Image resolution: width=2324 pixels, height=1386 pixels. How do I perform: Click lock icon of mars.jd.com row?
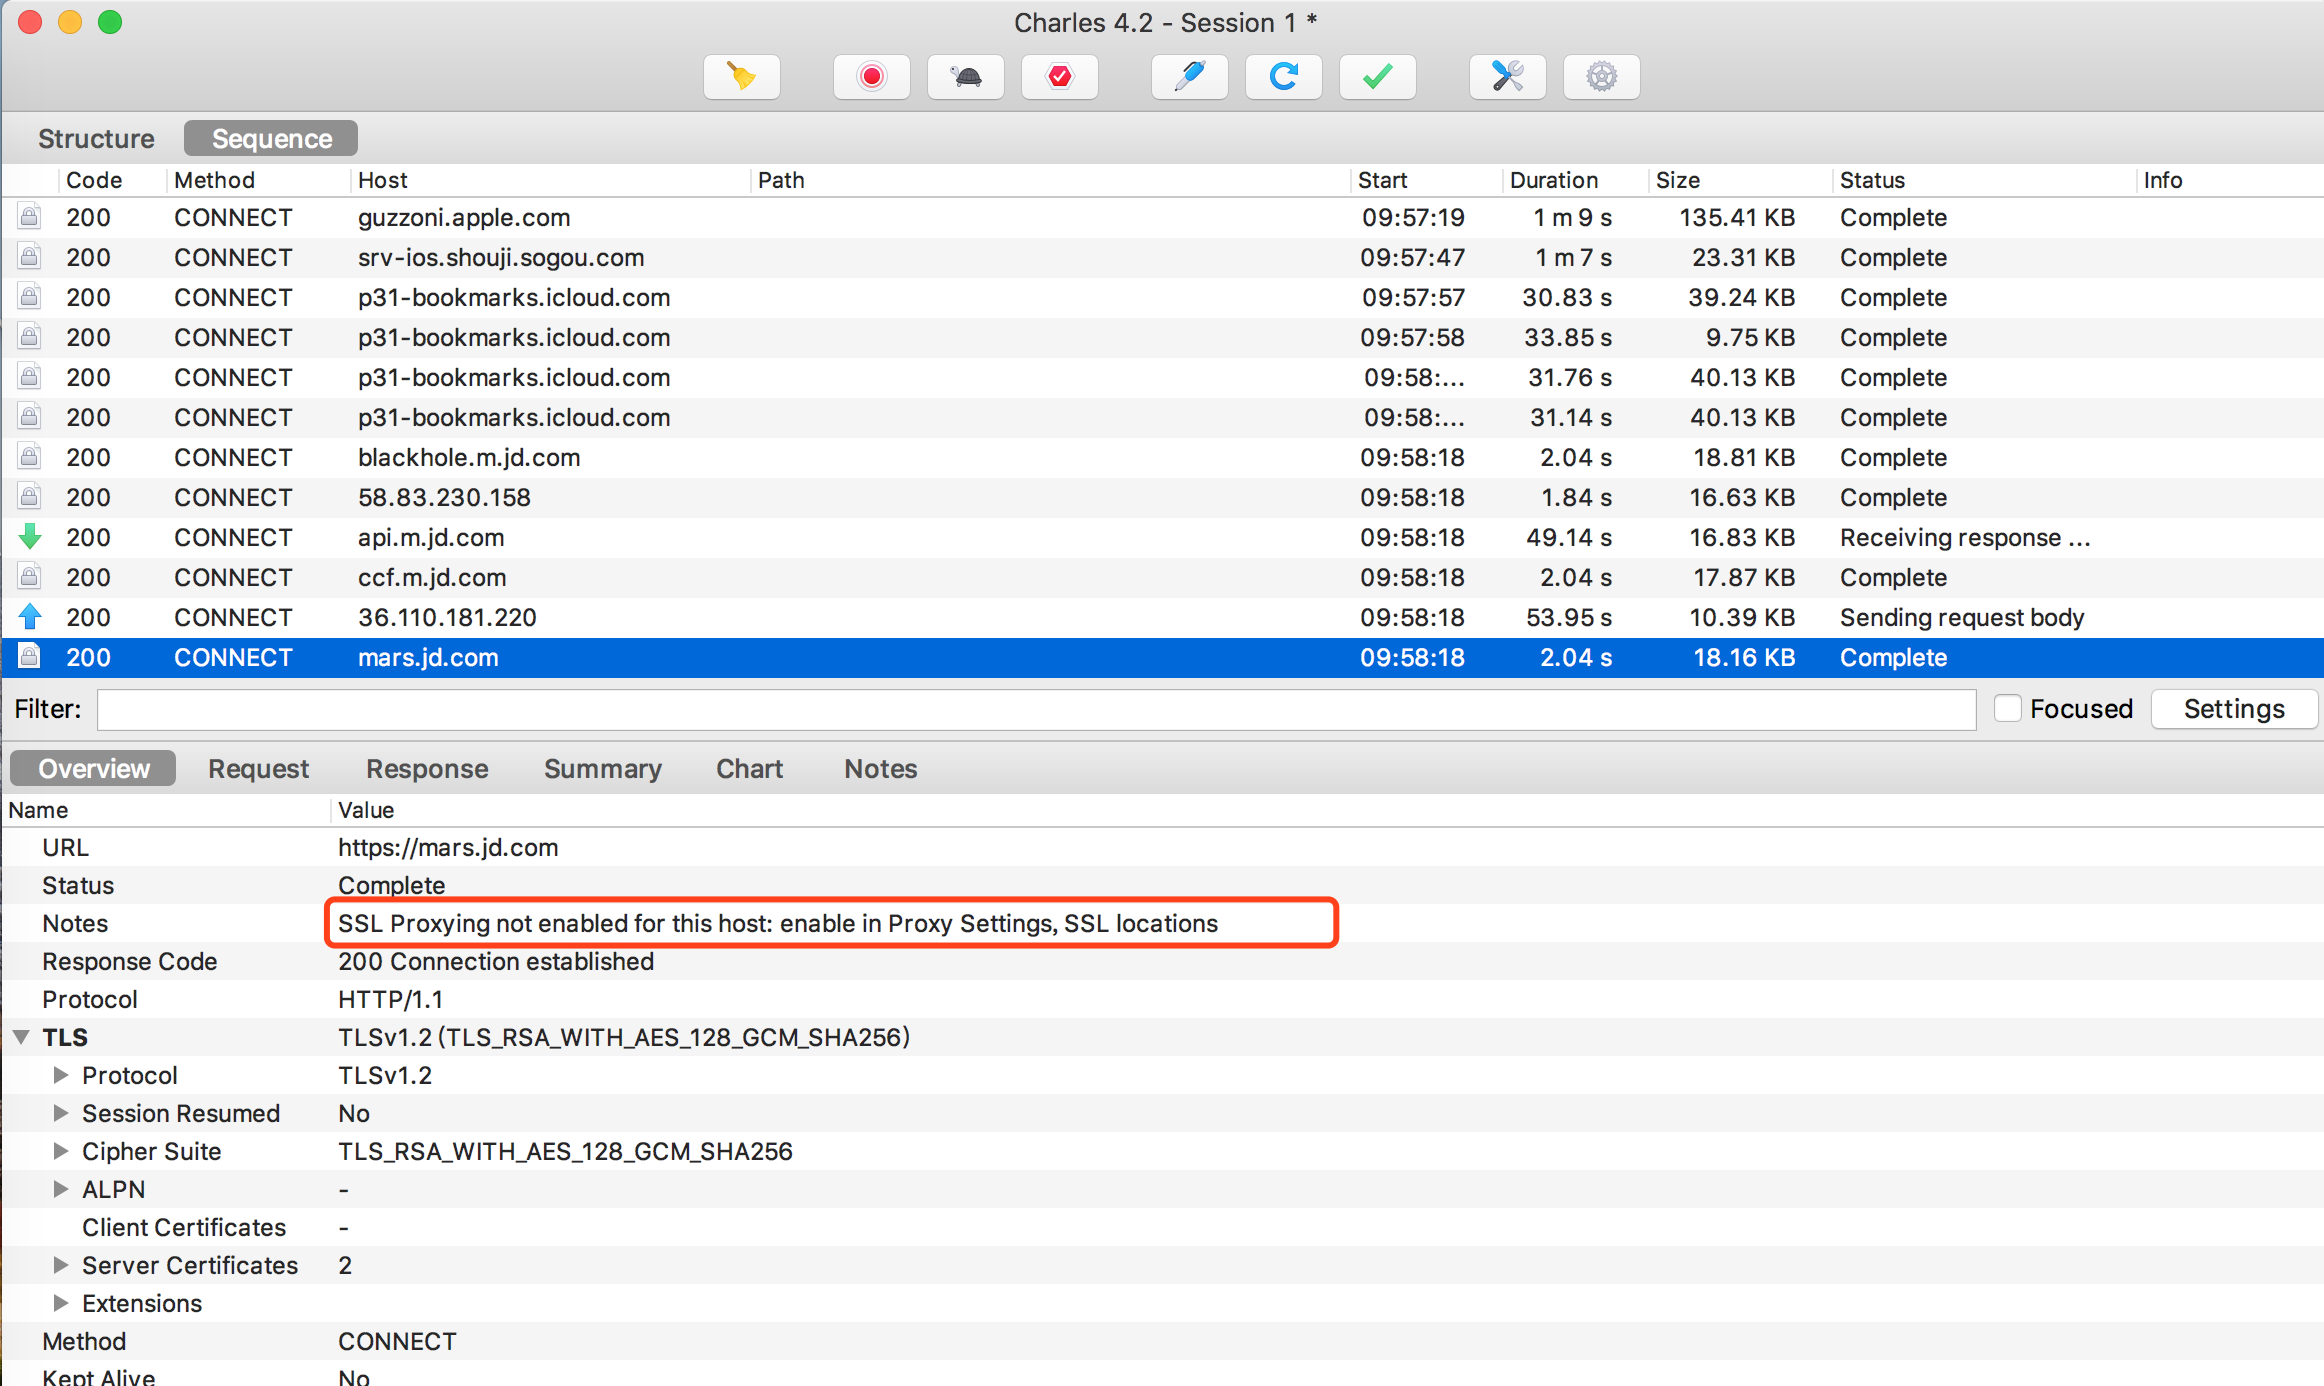tap(30, 657)
